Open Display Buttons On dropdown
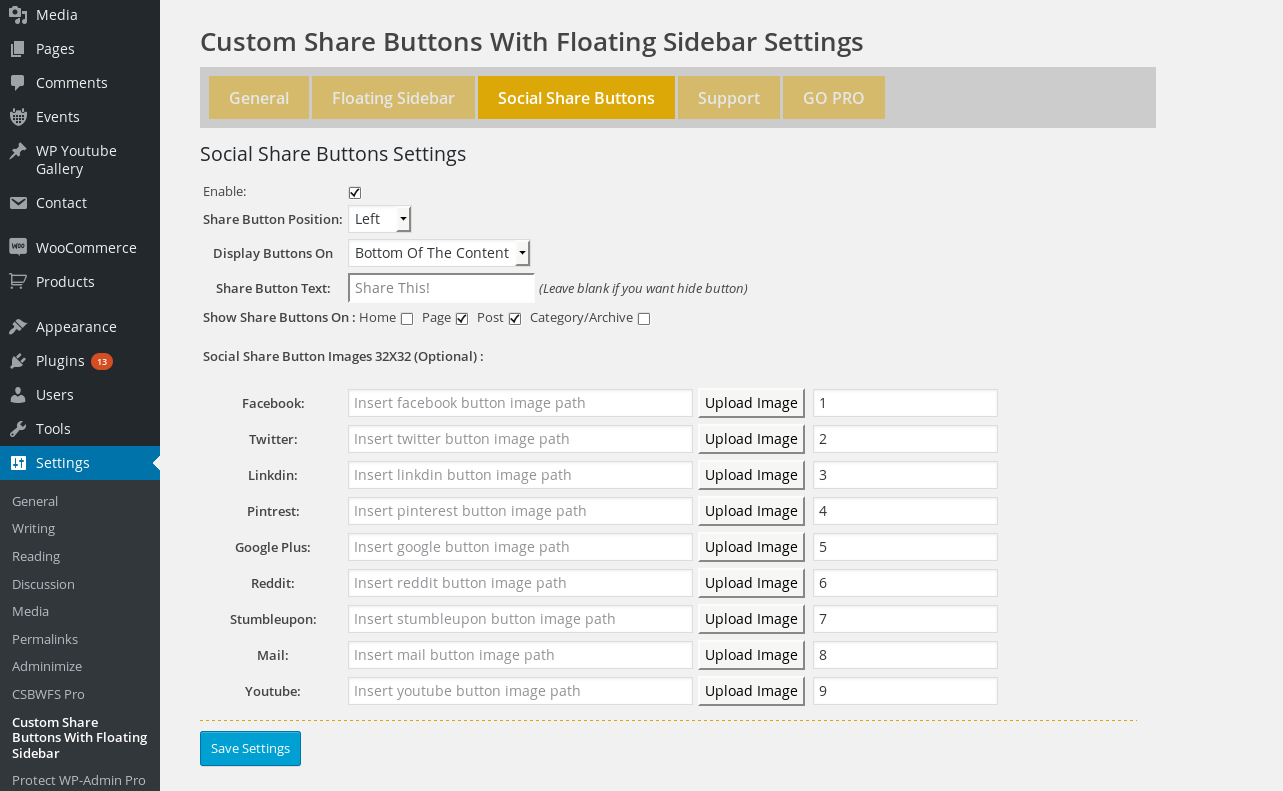 439,253
